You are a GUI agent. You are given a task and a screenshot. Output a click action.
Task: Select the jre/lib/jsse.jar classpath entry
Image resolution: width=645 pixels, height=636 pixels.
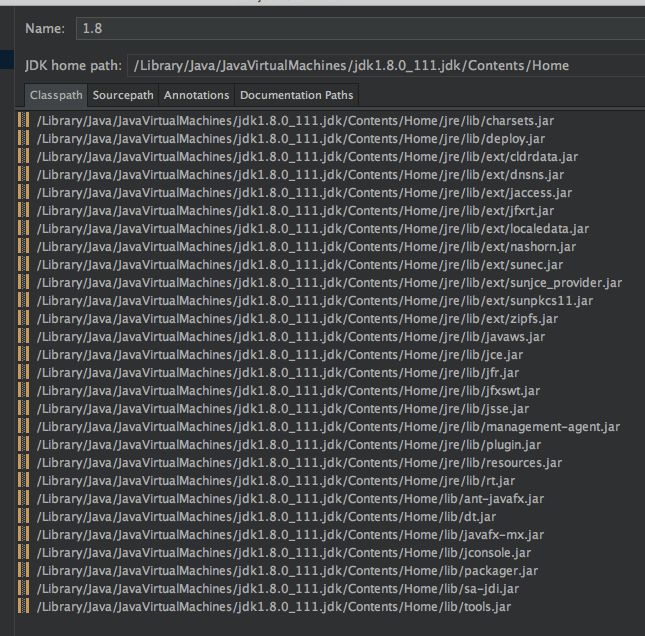point(283,409)
